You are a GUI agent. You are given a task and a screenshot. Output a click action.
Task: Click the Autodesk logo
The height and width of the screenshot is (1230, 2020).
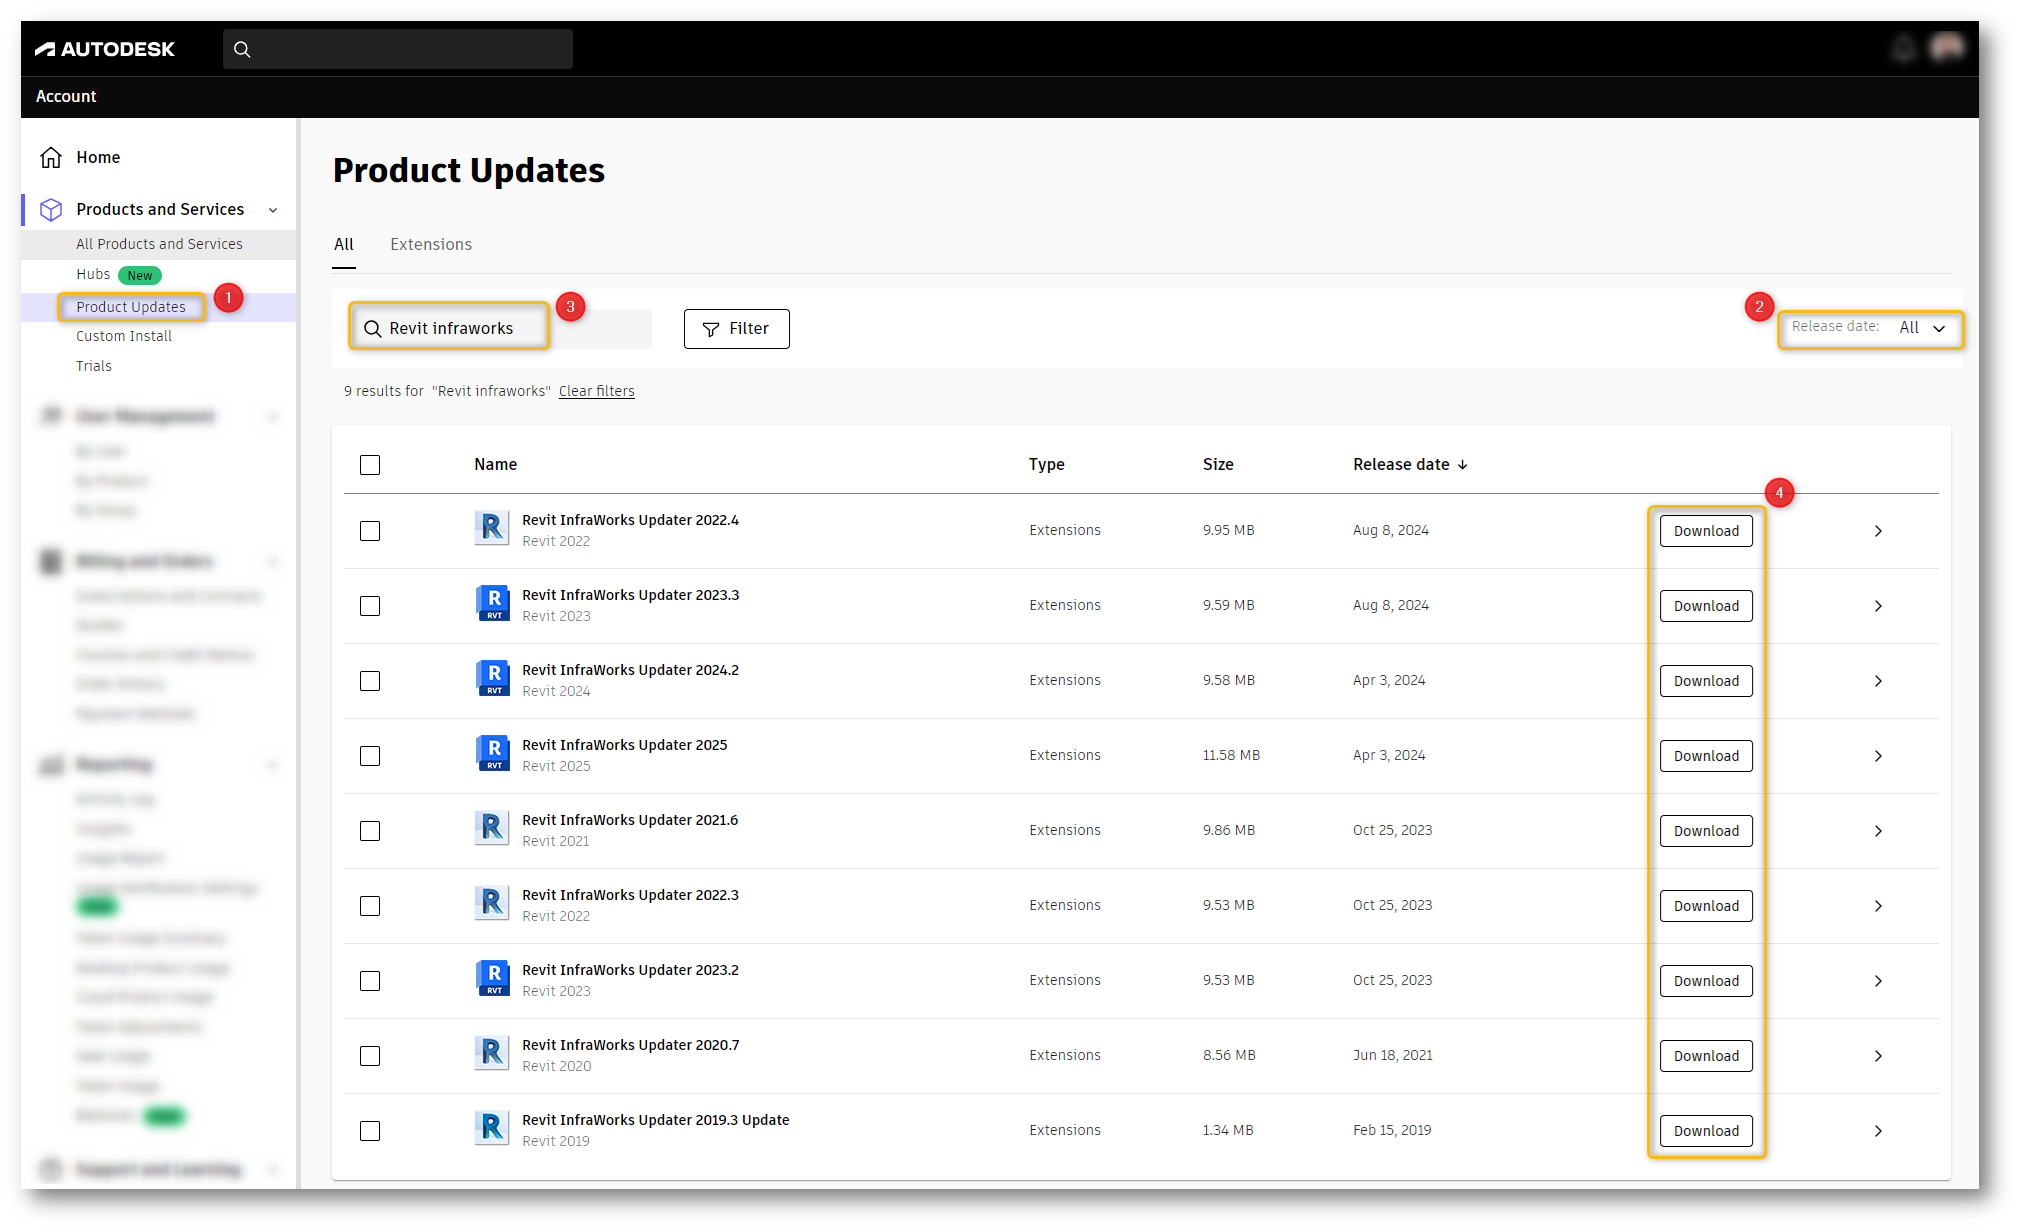[x=105, y=49]
